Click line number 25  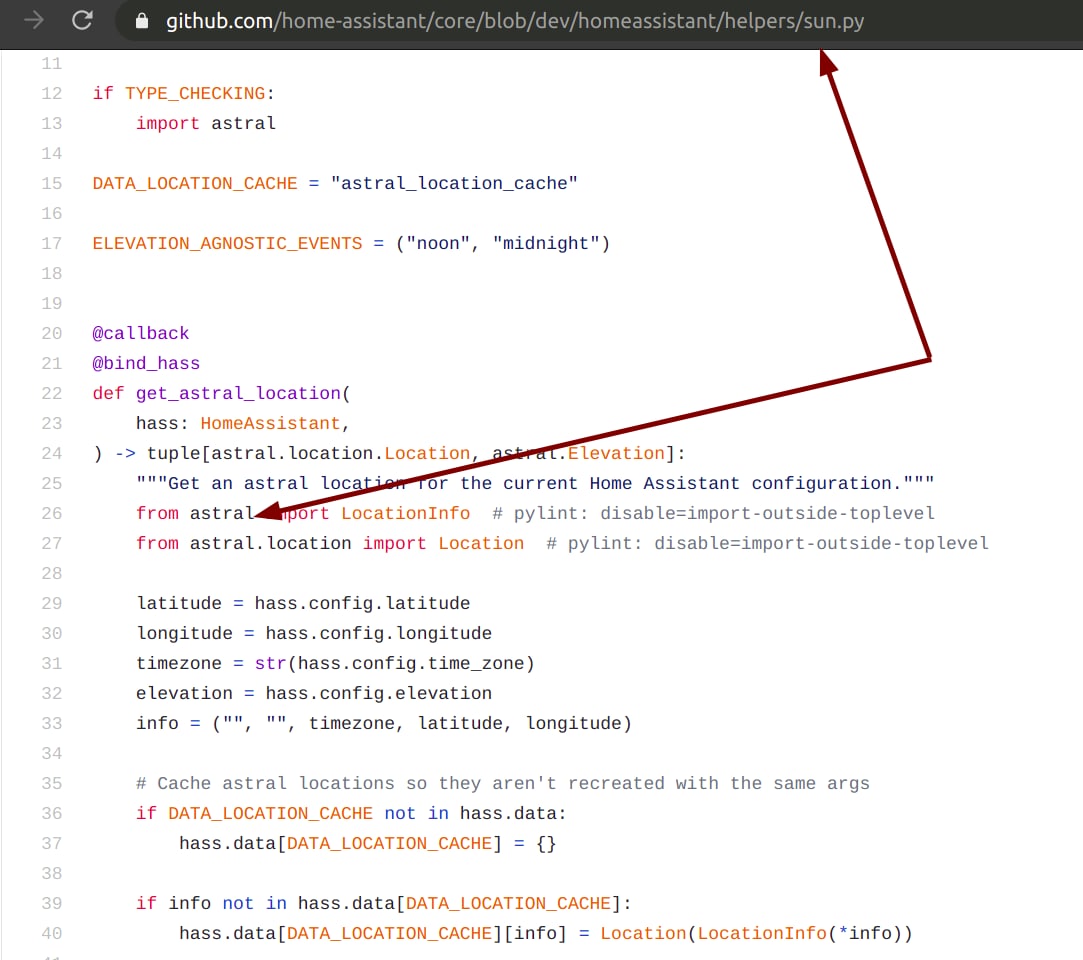[x=52, y=483]
